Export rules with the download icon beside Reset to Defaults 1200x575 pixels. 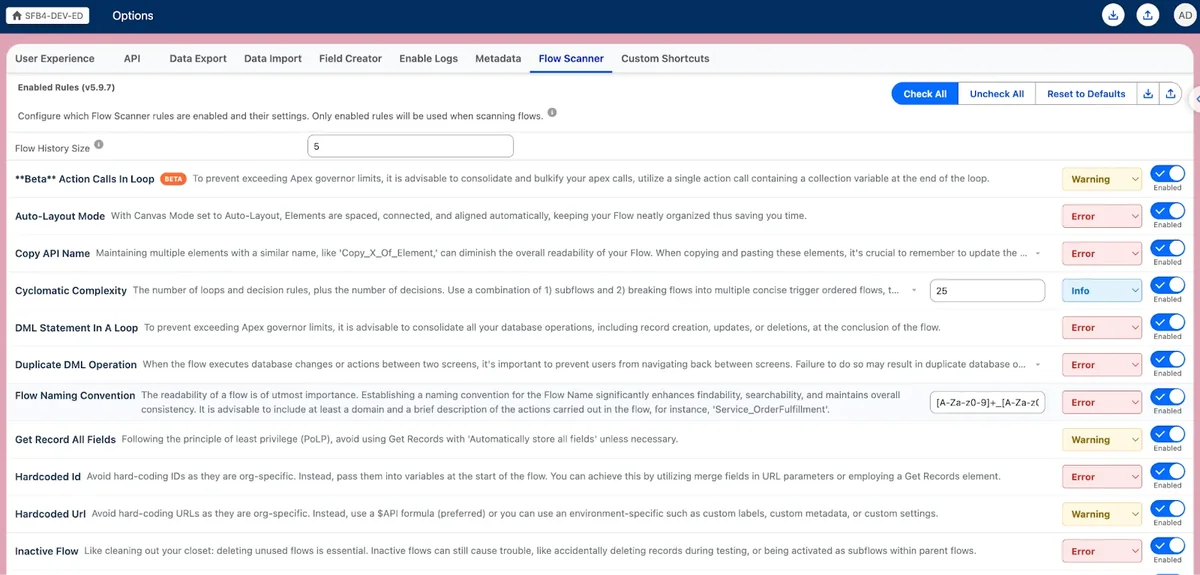tap(1148, 93)
